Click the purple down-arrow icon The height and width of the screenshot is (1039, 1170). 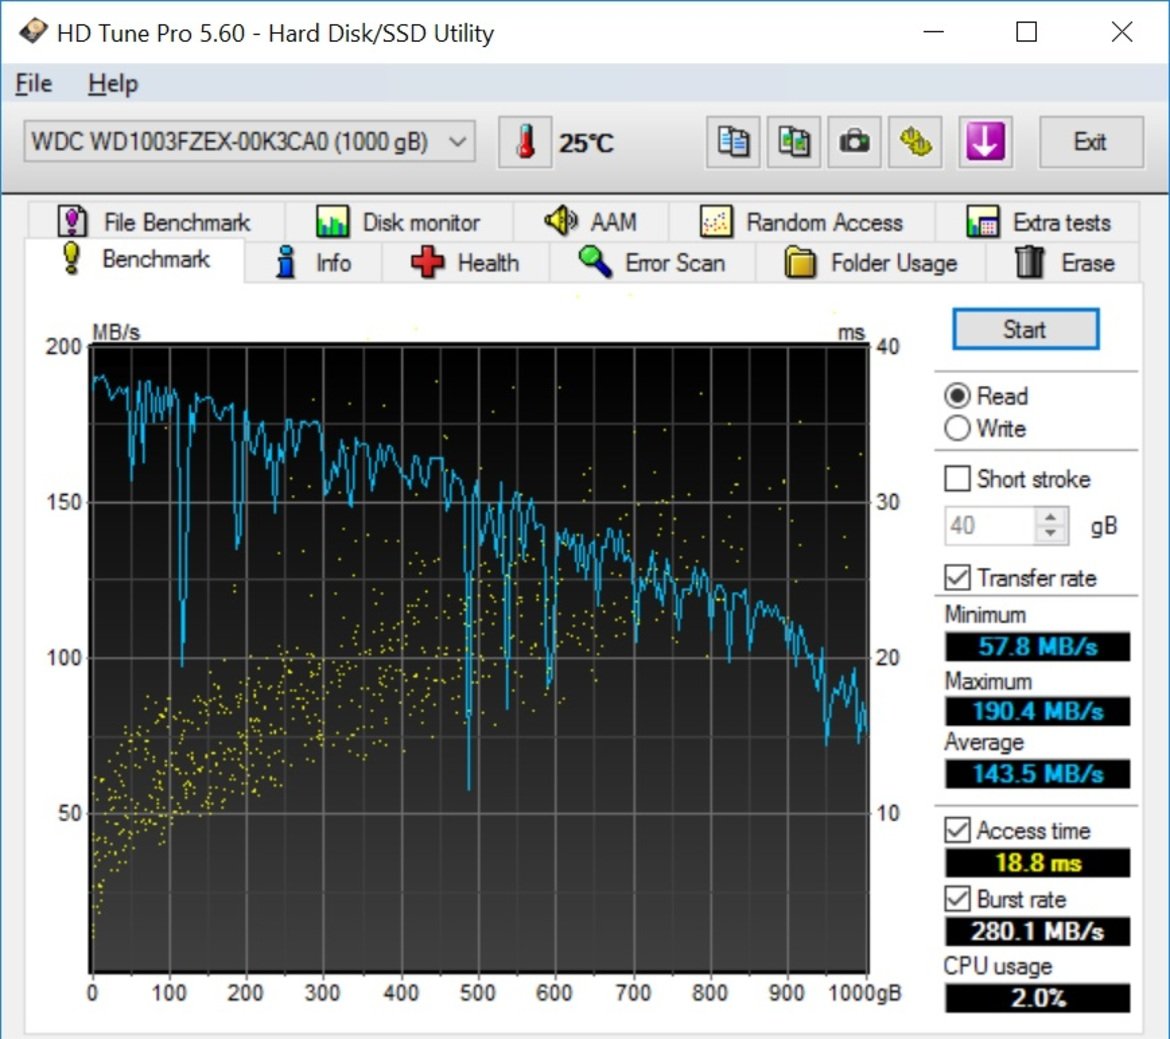(985, 142)
